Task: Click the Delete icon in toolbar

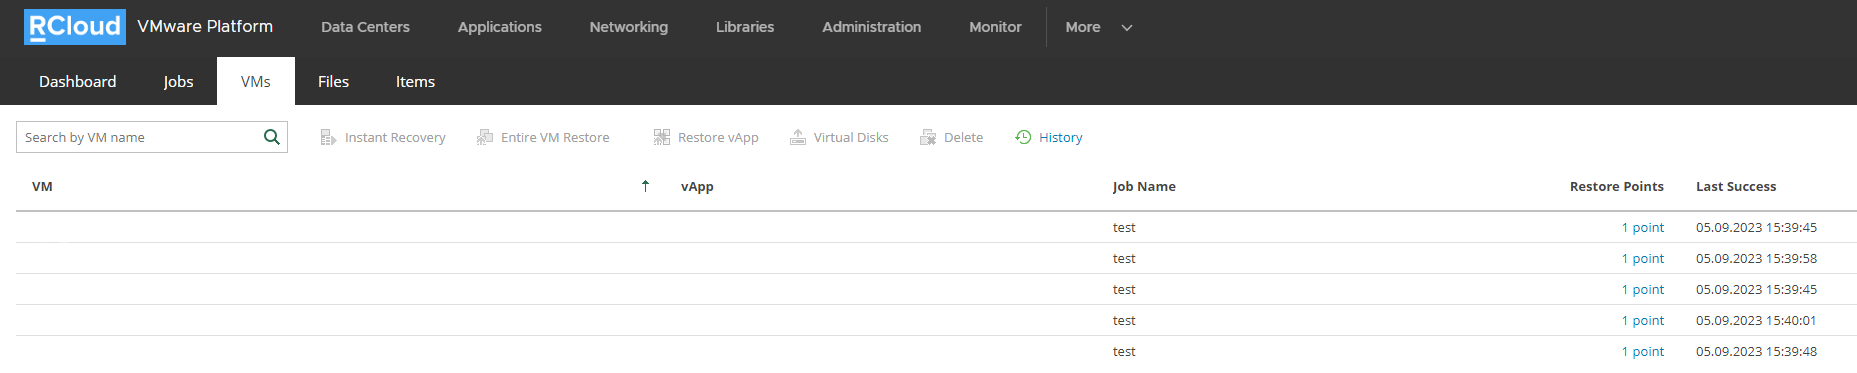Action: pos(928,137)
